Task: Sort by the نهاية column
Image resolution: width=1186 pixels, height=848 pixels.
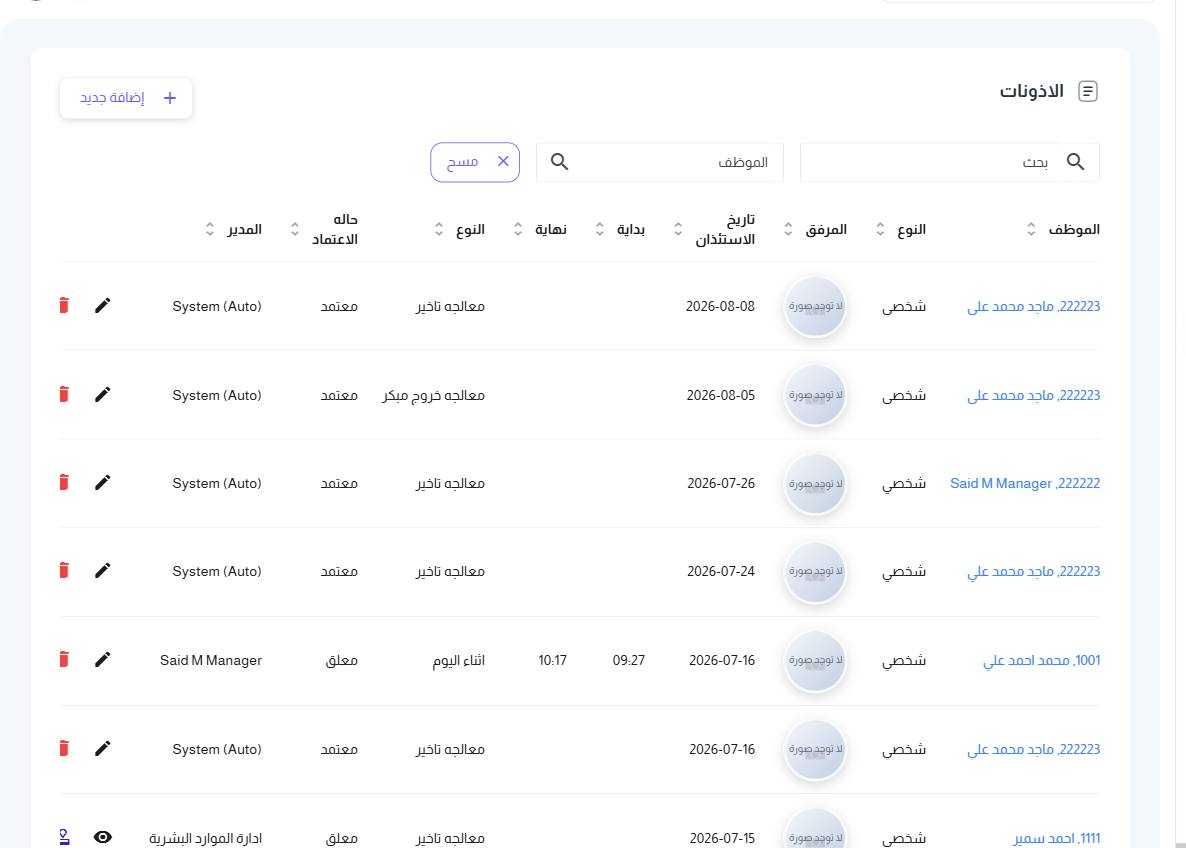Action: pyautogui.click(x=517, y=229)
